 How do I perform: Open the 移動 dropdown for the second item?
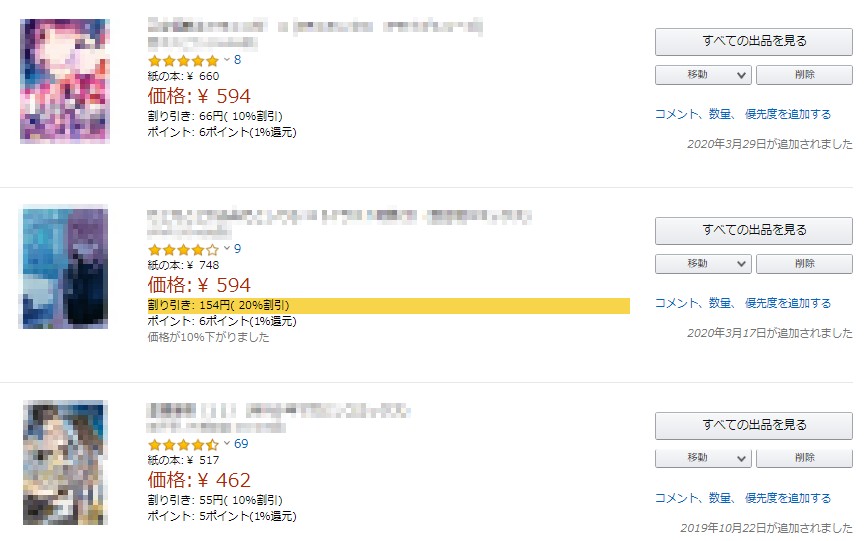click(703, 264)
